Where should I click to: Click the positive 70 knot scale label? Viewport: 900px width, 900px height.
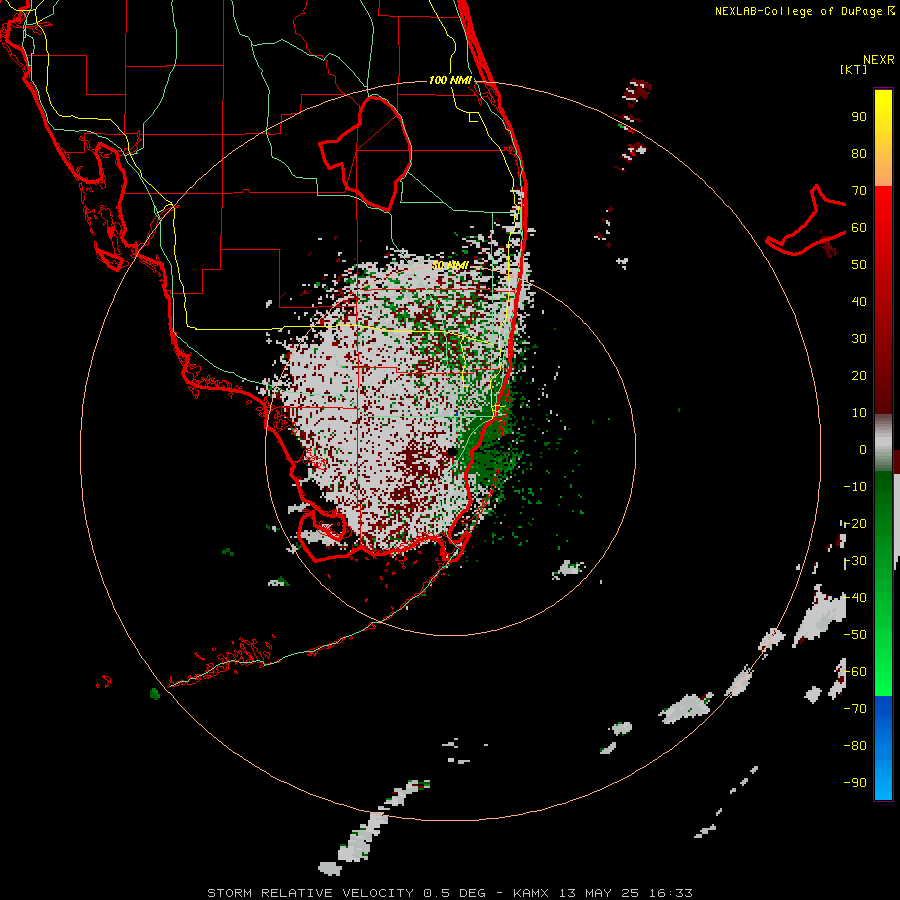point(859,191)
